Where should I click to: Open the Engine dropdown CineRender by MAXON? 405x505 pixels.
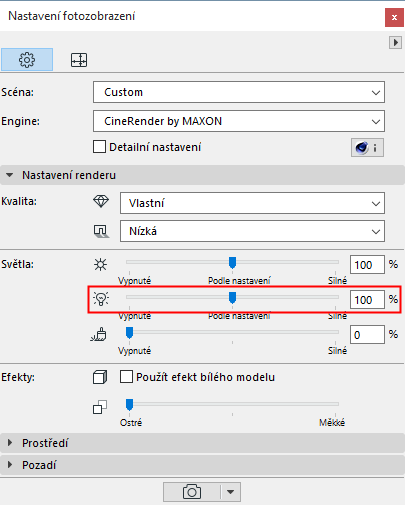pyautogui.click(x=239, y=121)
